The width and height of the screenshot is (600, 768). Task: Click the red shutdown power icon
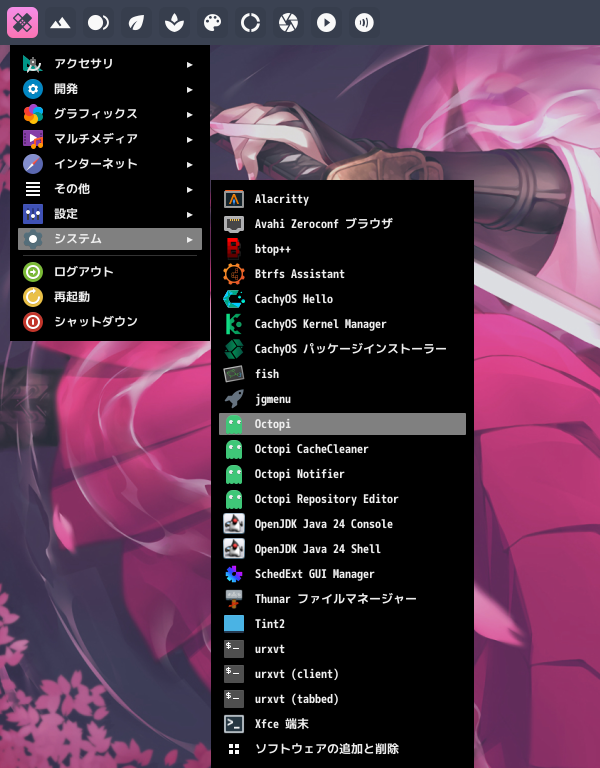(x=33, y=322)
